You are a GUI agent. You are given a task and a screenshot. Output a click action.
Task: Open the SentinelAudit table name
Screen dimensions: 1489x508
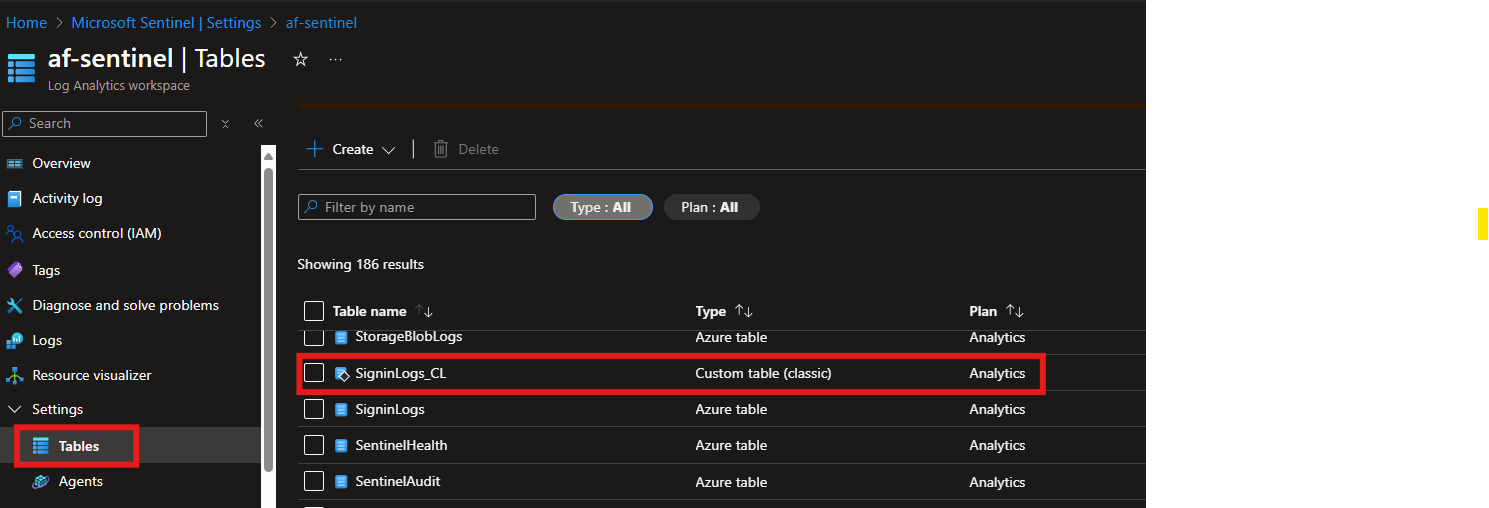(398, 481)
